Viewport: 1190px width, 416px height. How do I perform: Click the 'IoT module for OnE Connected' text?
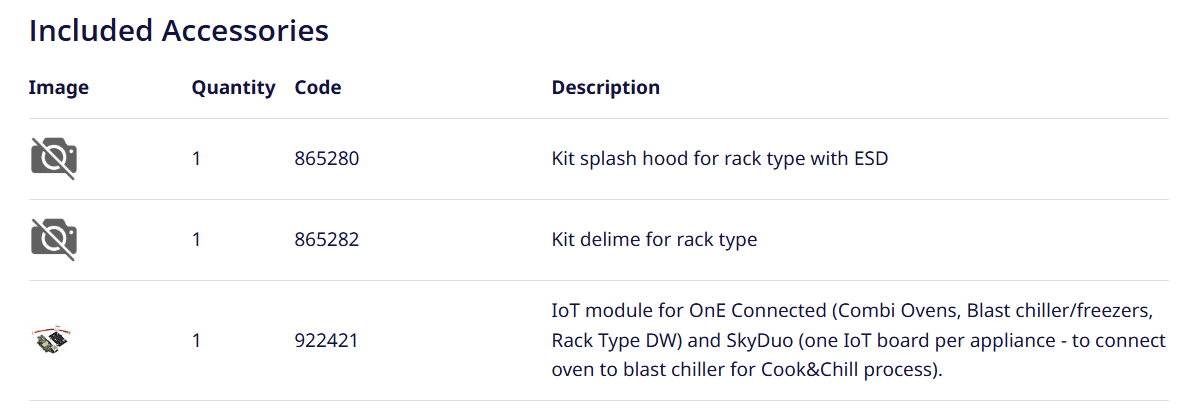[x=664, y=312]
